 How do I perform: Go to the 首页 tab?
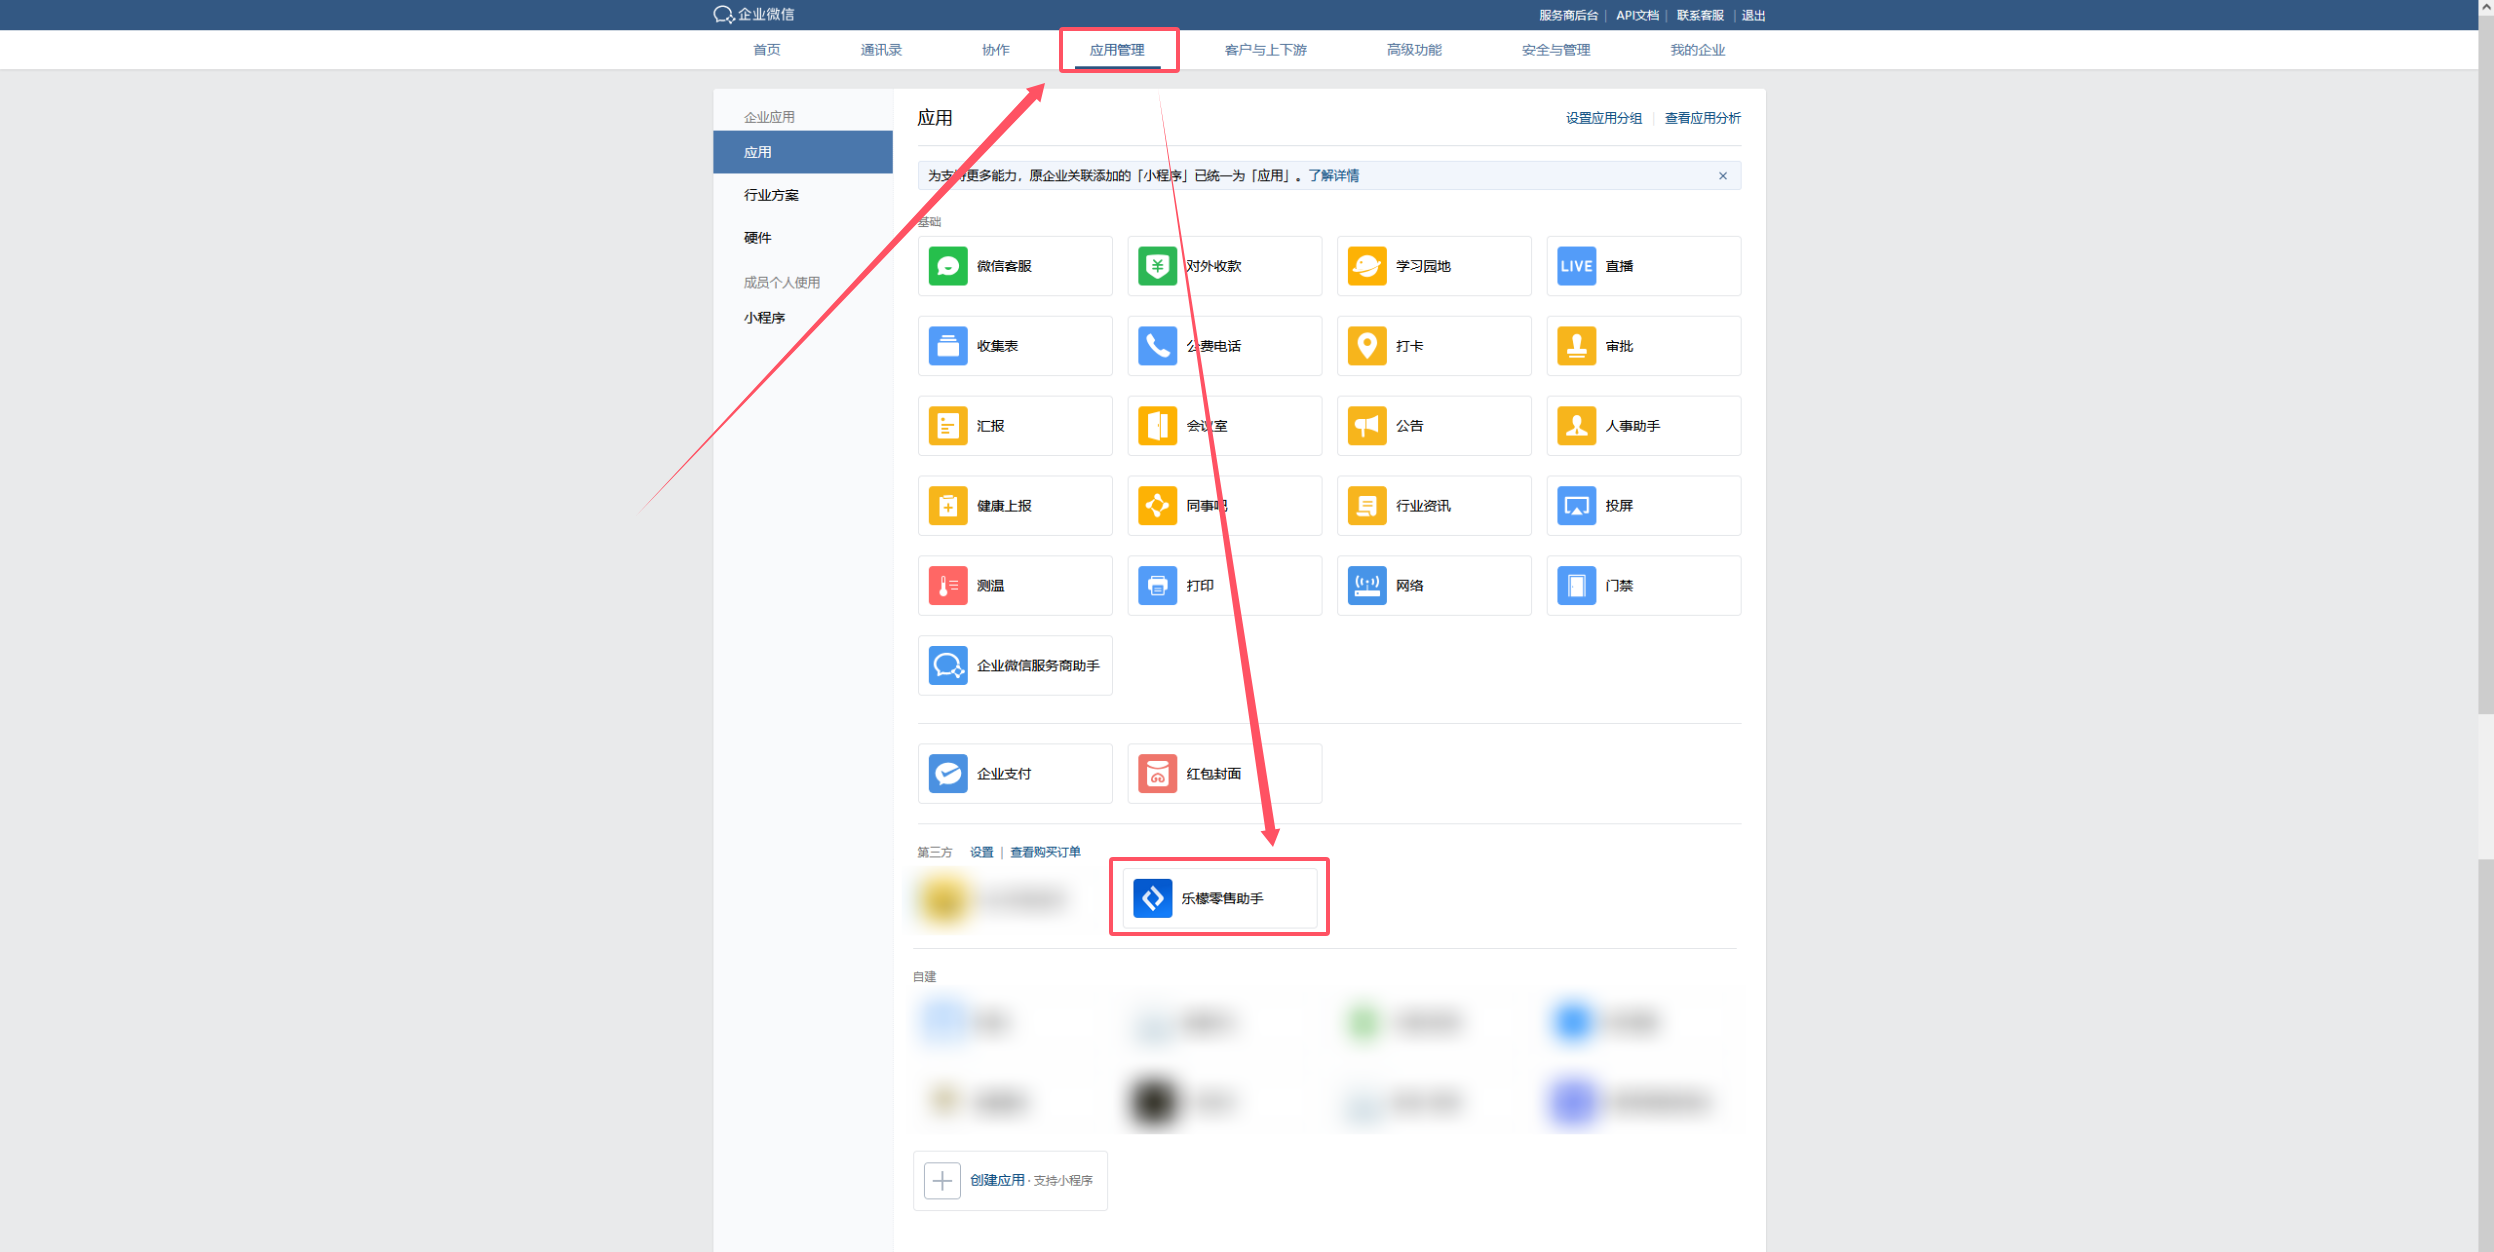766,50
